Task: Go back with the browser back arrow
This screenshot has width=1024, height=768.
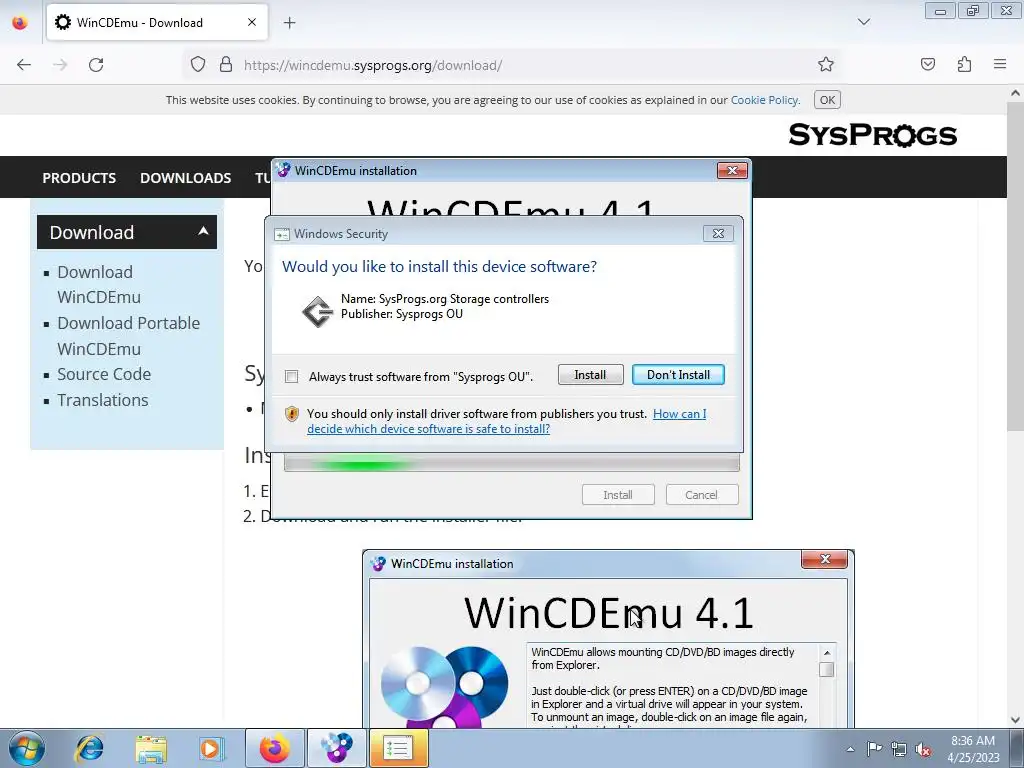Action: point(24,65)
